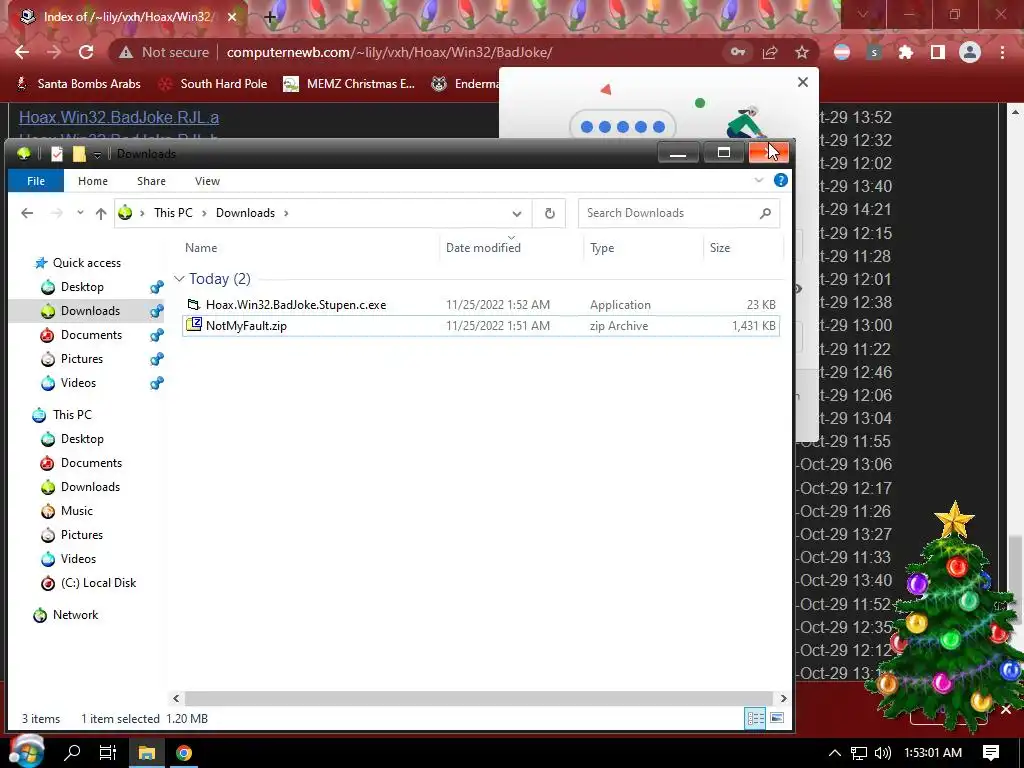Open (C:) Local Disk in sidebar

(x=98, y=583)
